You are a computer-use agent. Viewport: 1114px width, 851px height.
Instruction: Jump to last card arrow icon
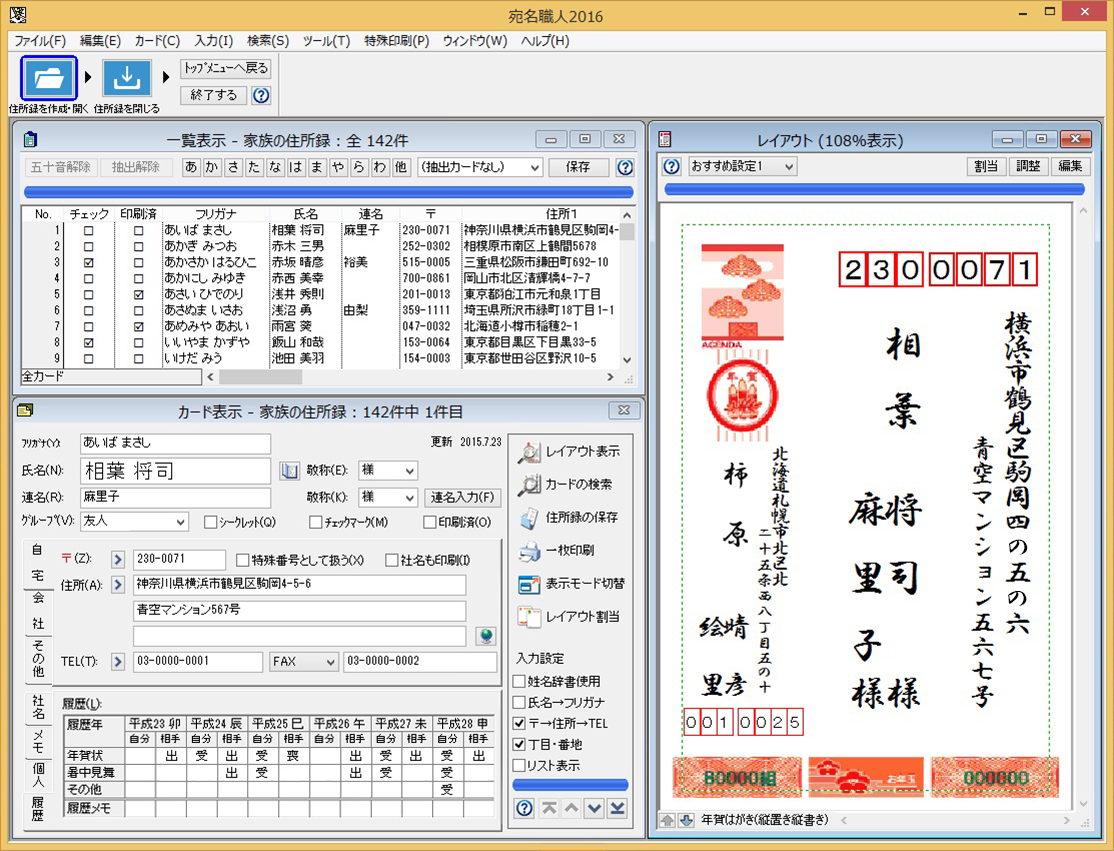pos(617,808)
